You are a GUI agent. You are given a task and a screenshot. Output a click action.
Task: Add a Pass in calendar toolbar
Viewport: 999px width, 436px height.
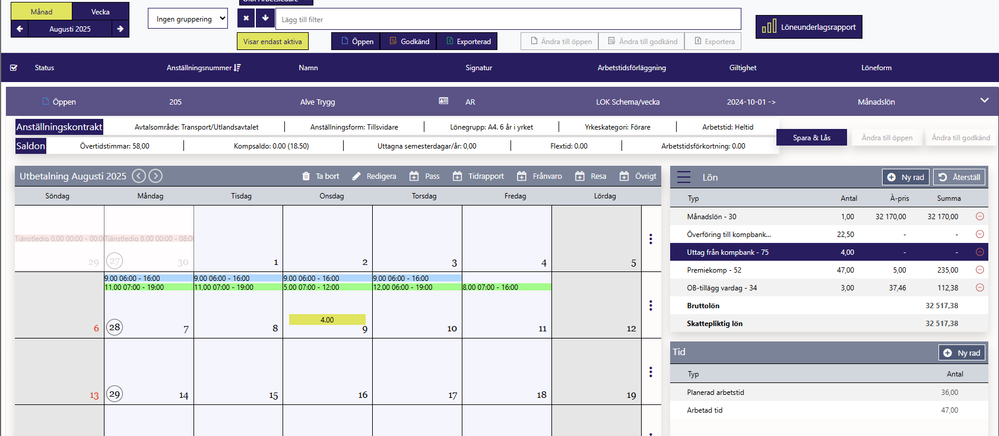[415, 176]
